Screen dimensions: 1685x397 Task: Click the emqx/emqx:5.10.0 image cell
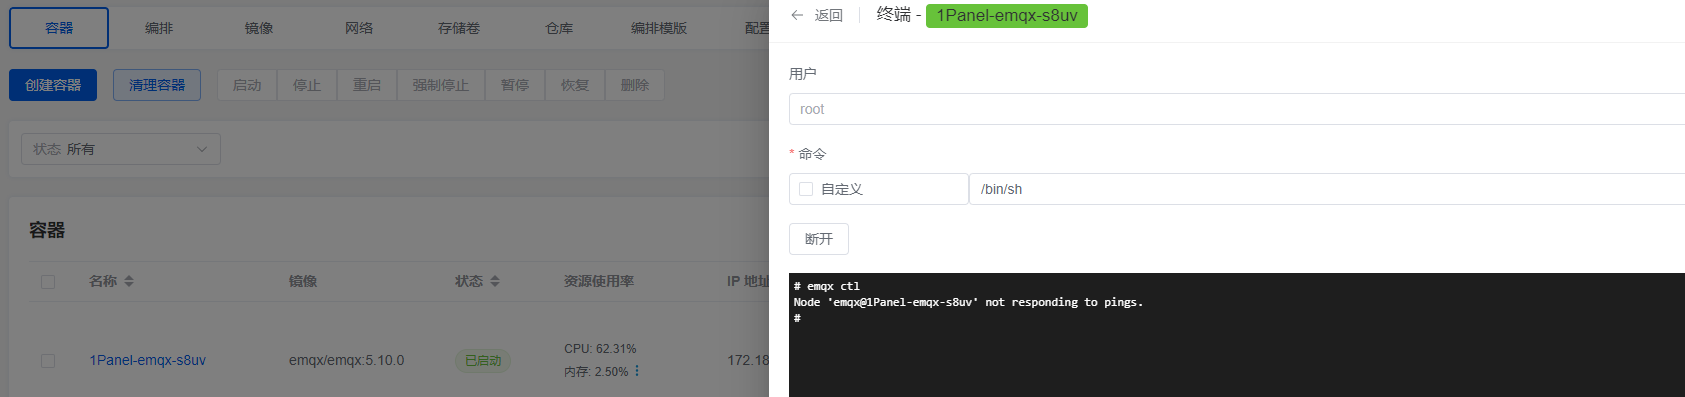point(347,360)
